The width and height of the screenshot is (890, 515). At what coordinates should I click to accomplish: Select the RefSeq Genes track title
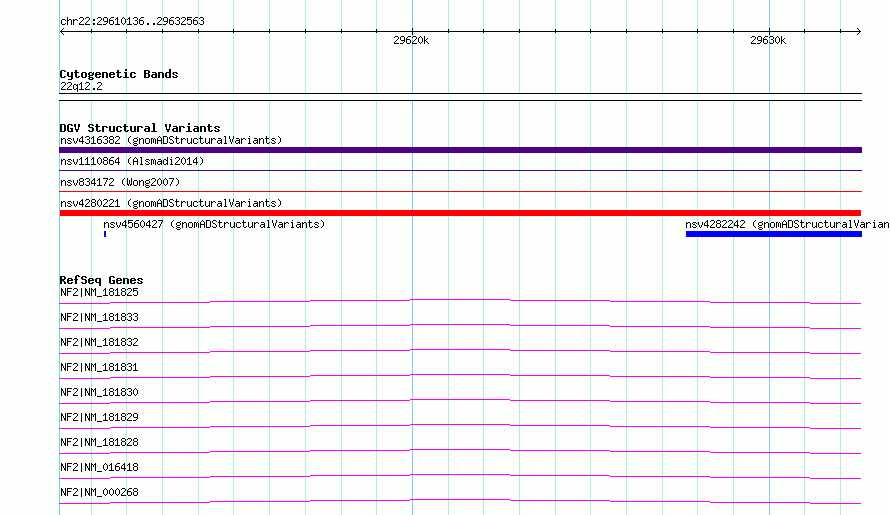coord(101,280)
